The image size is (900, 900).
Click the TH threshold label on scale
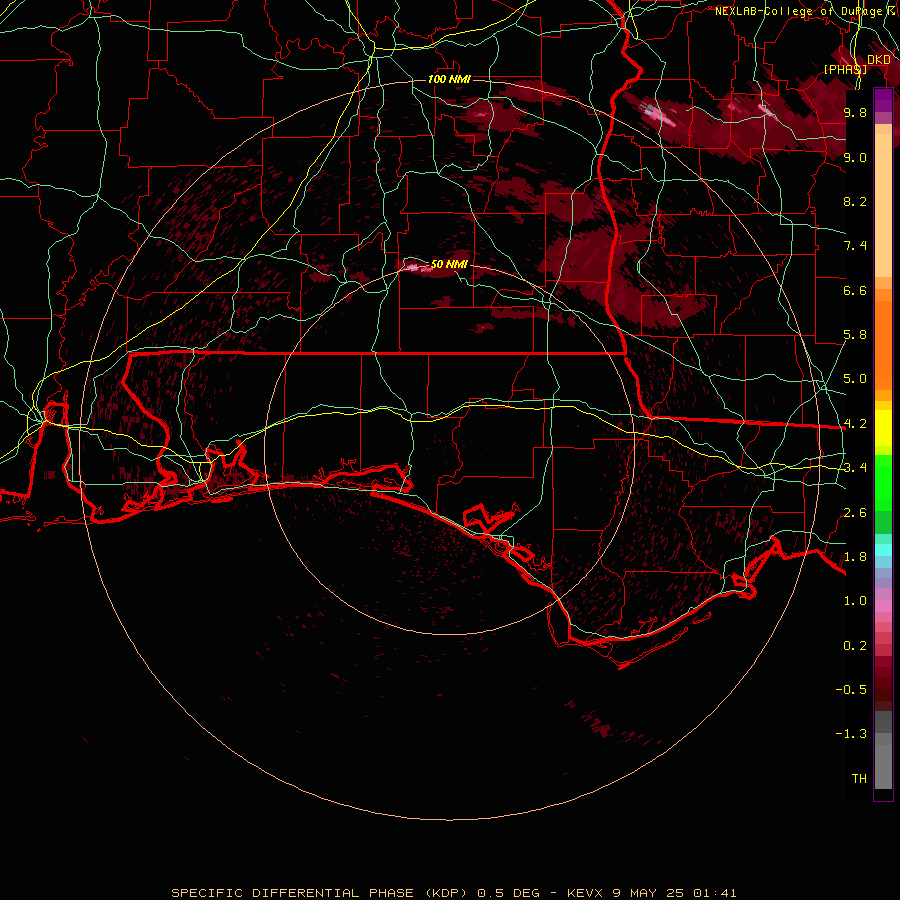(859, 779)
